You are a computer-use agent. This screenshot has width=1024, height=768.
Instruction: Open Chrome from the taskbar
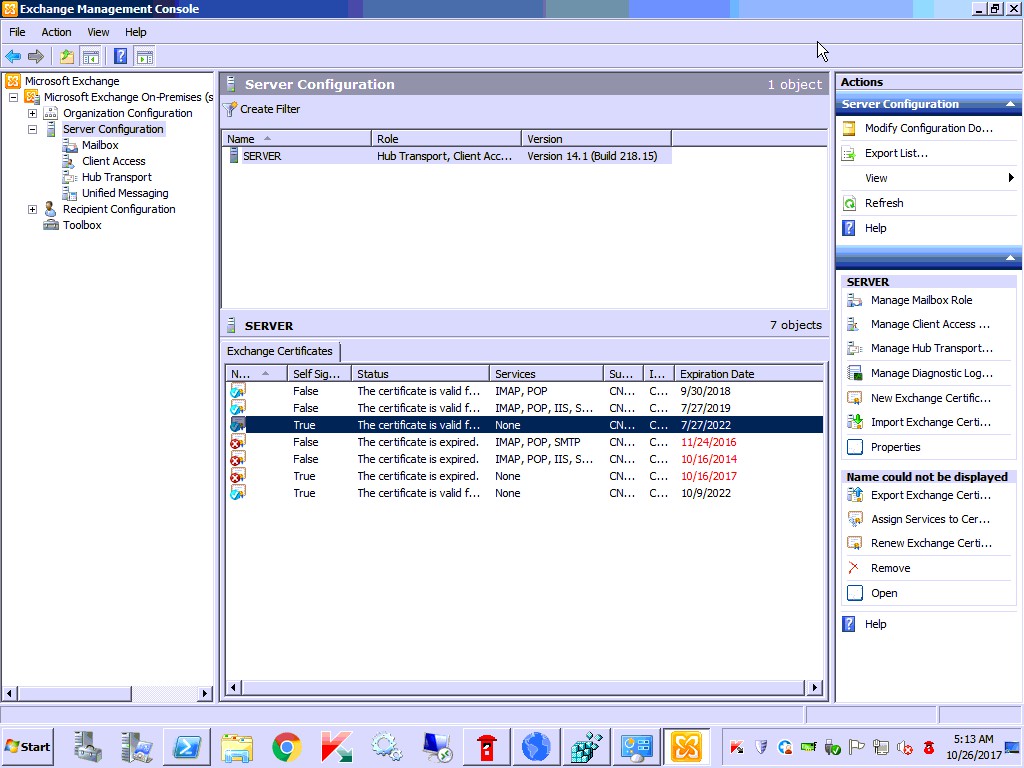287,747
